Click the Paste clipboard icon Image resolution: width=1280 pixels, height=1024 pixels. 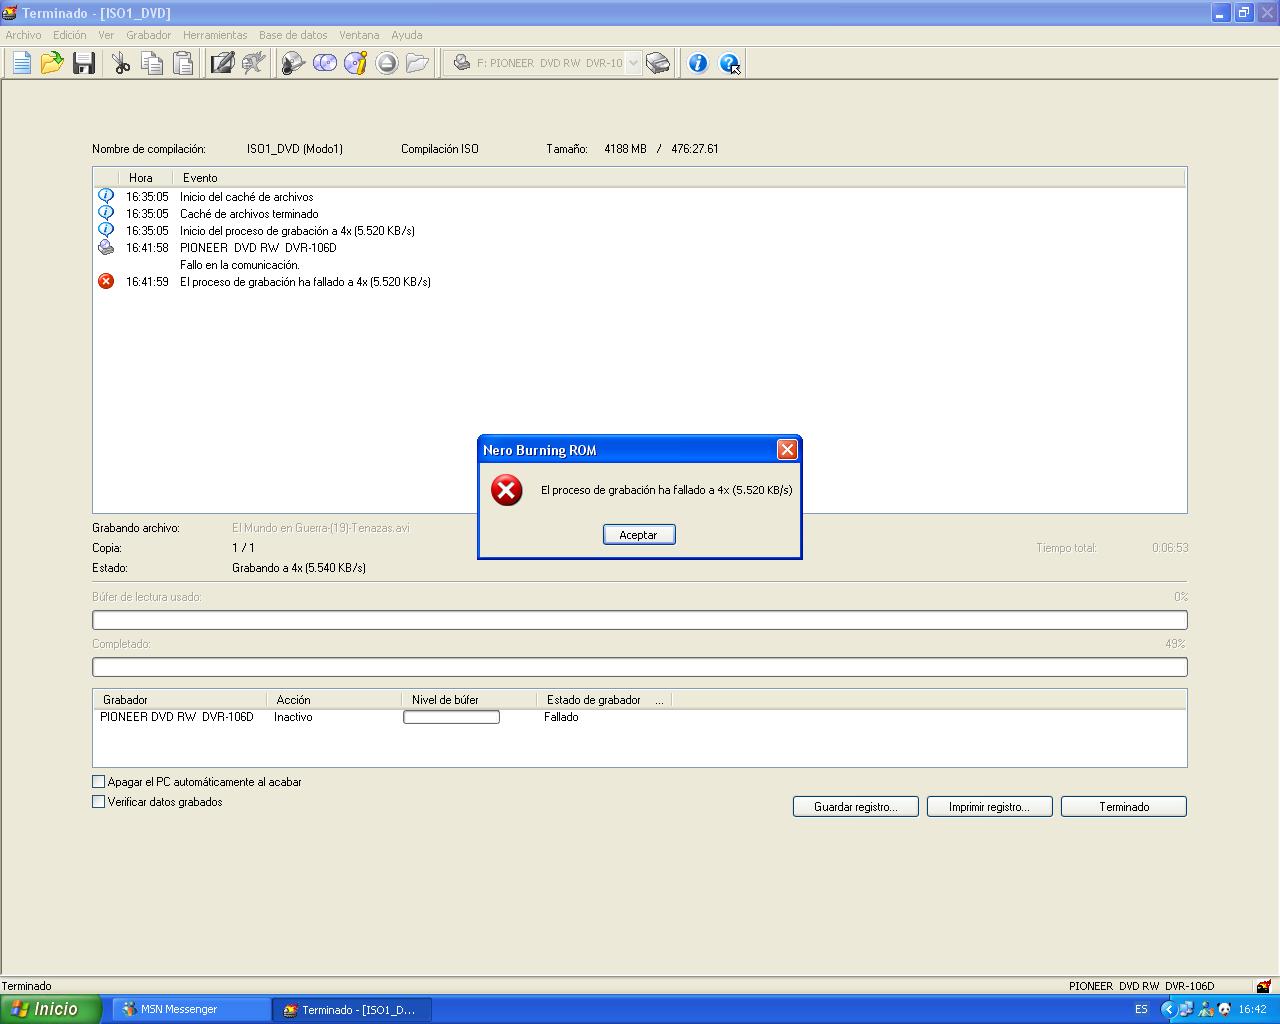(183, 63)
